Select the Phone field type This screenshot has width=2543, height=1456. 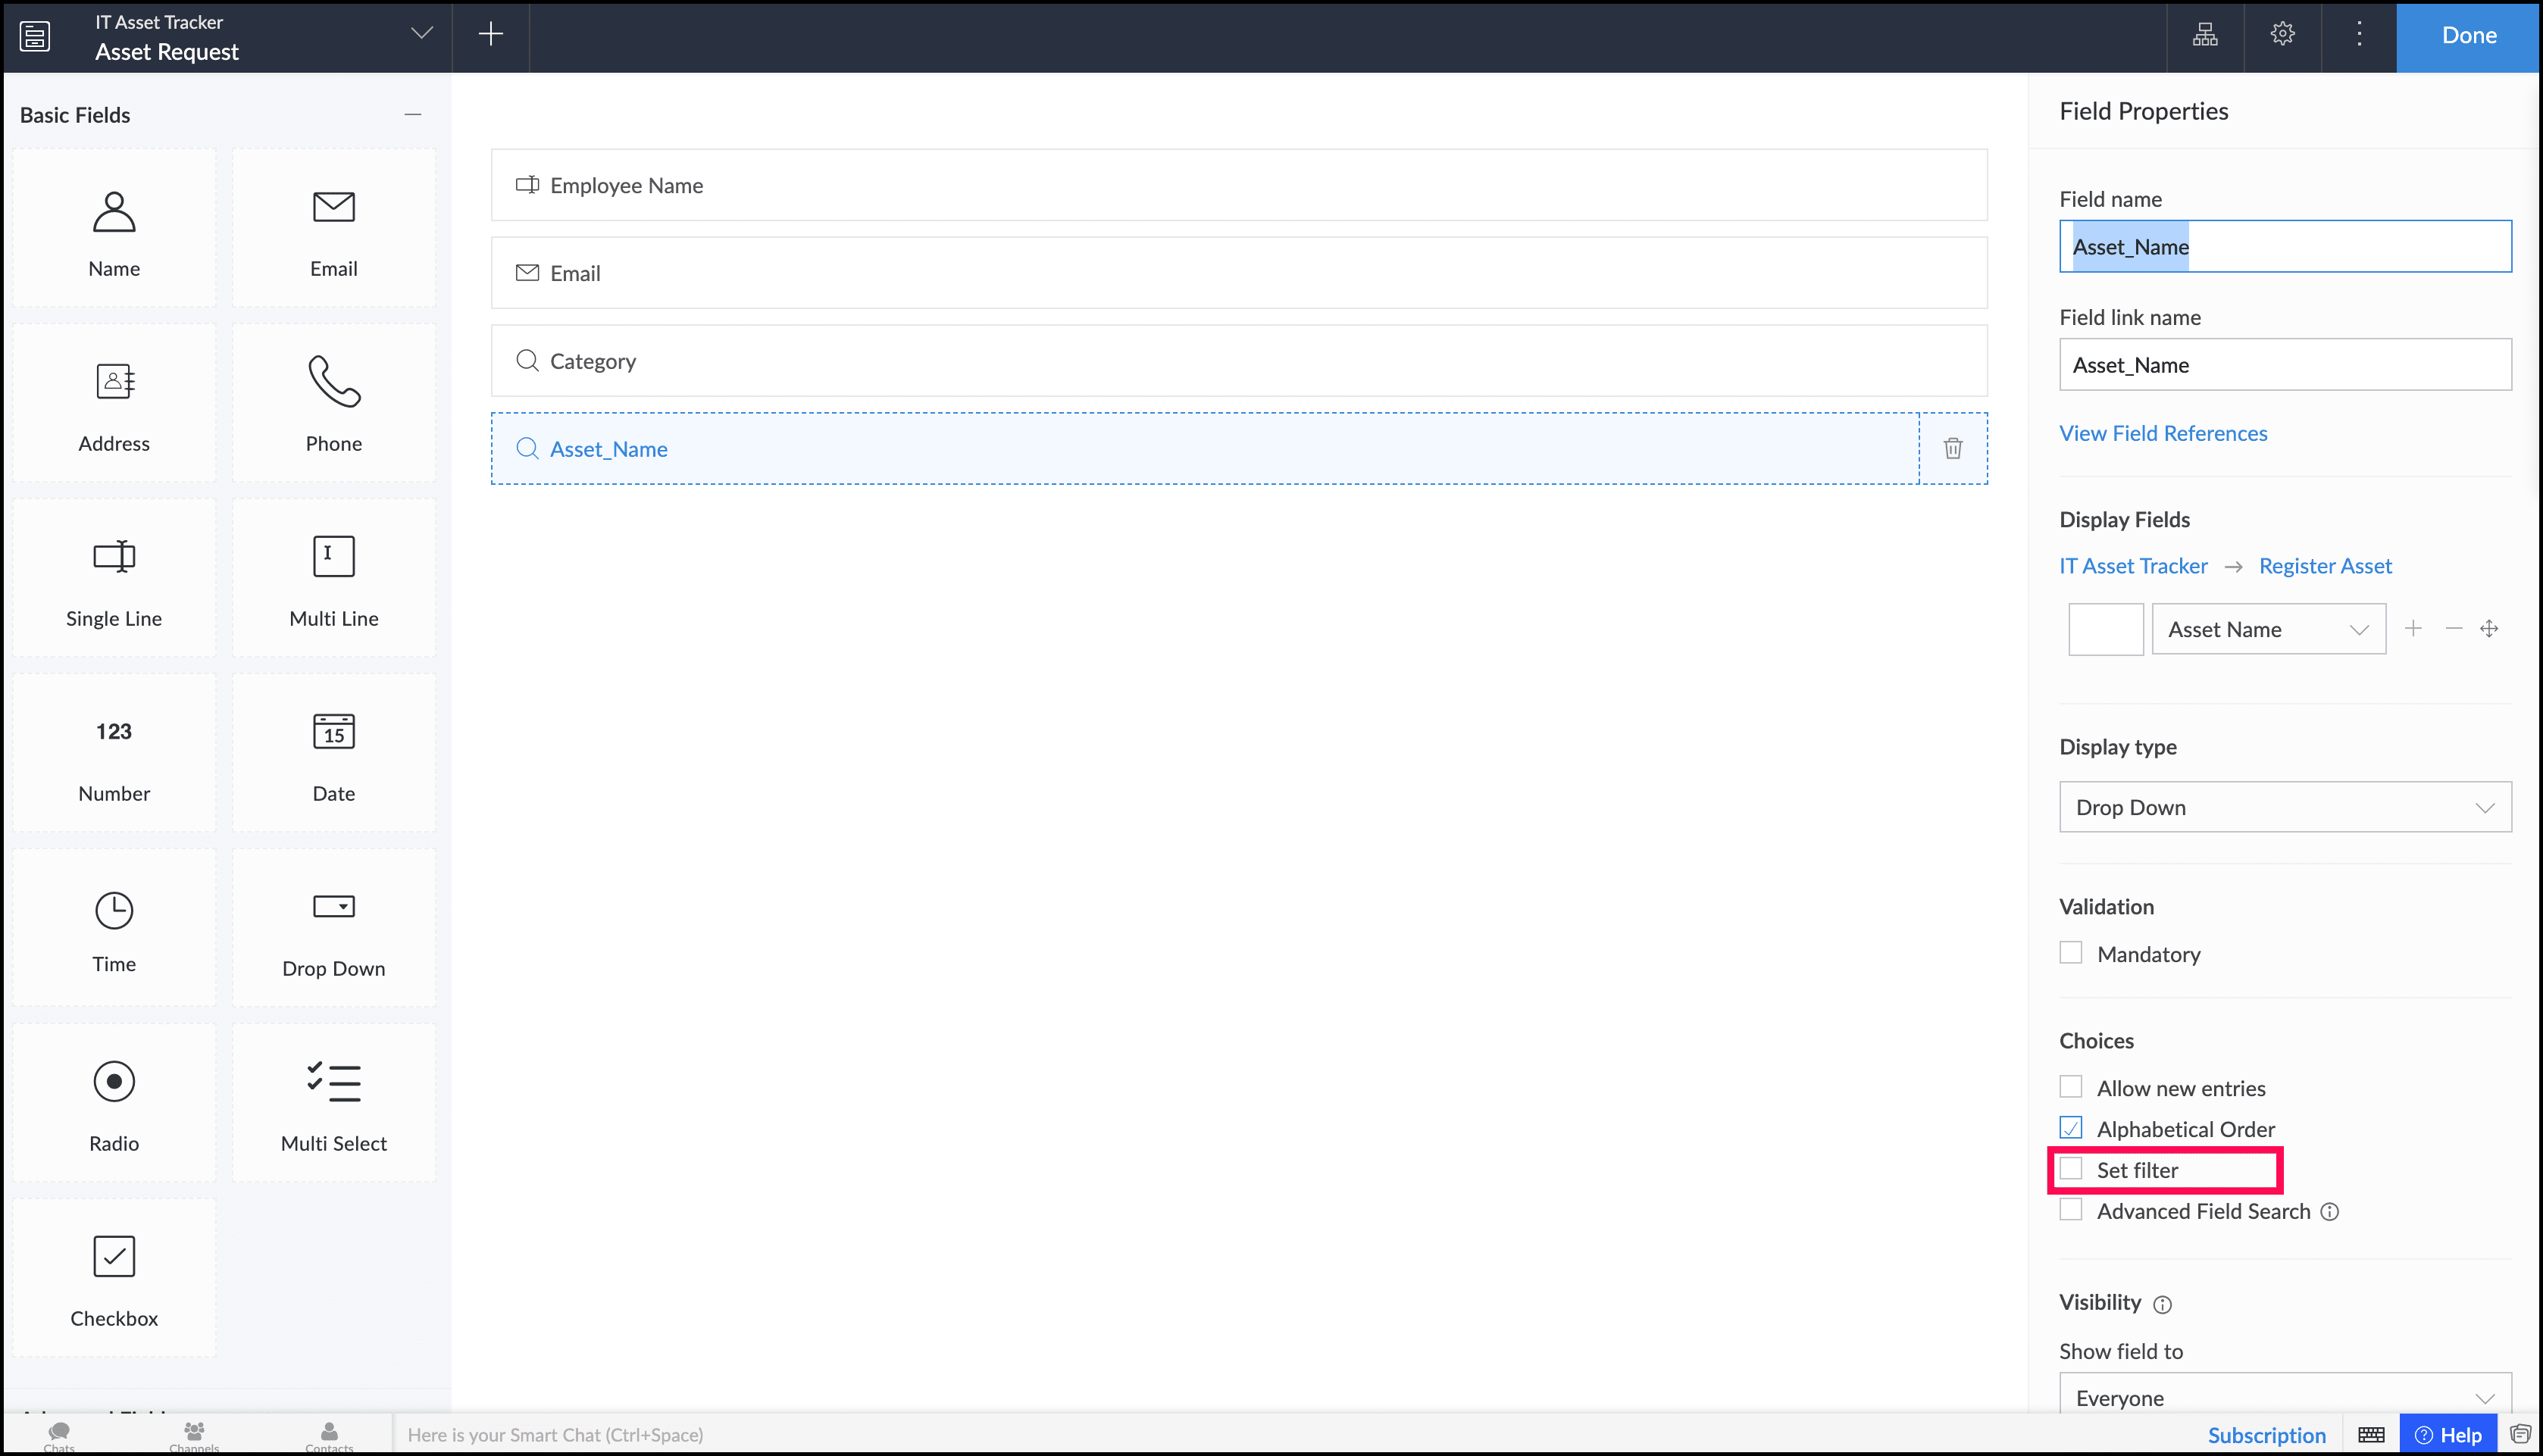333,402
